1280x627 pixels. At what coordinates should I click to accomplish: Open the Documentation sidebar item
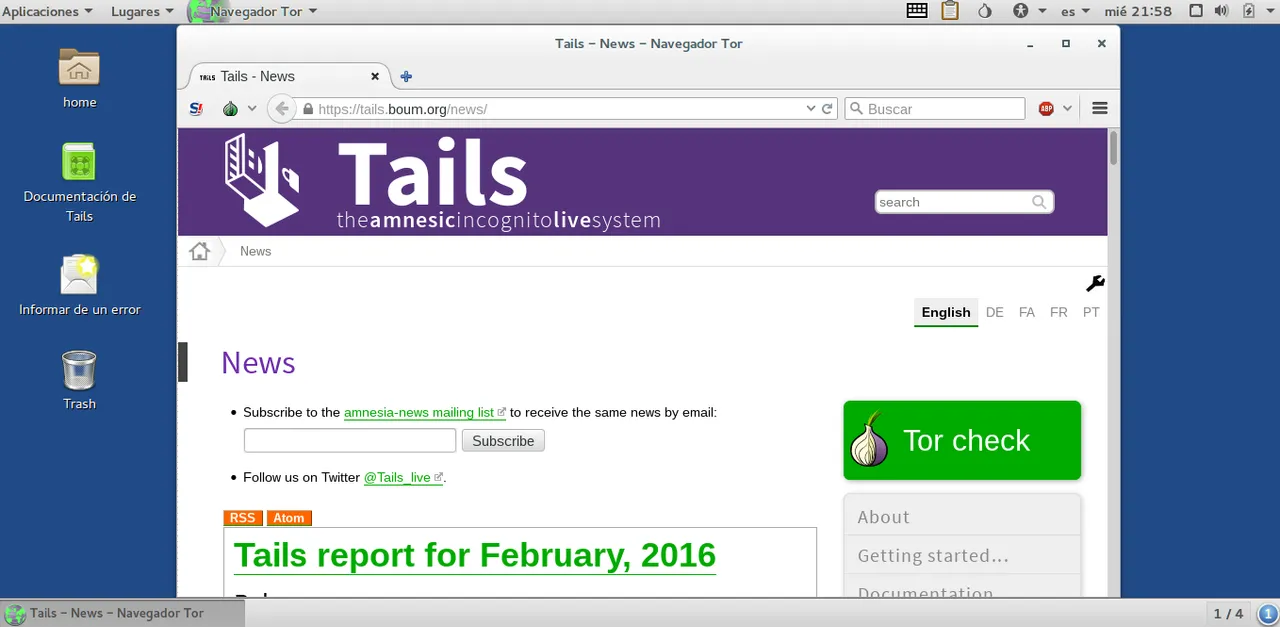tap(962, 588)
